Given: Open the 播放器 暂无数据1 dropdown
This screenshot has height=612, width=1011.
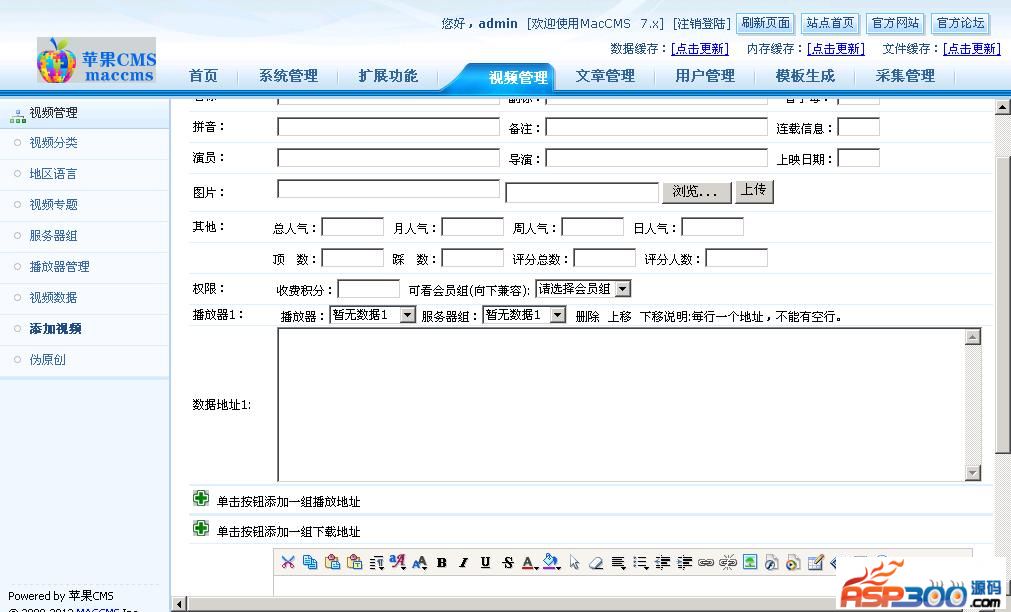Looking at the screenshot, I should click(x=373, y=315).
